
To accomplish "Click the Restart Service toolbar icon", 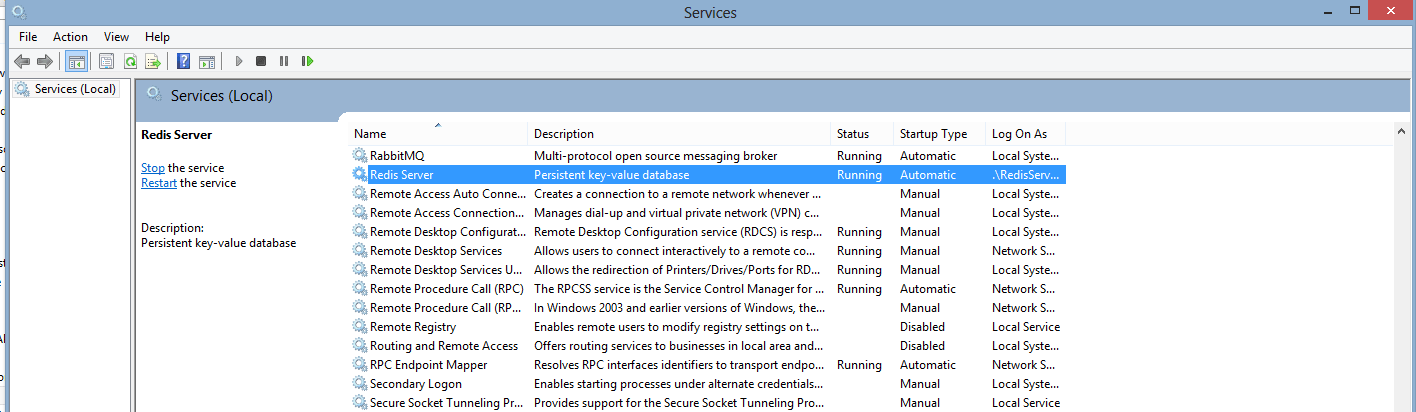I will click(307, 62).
